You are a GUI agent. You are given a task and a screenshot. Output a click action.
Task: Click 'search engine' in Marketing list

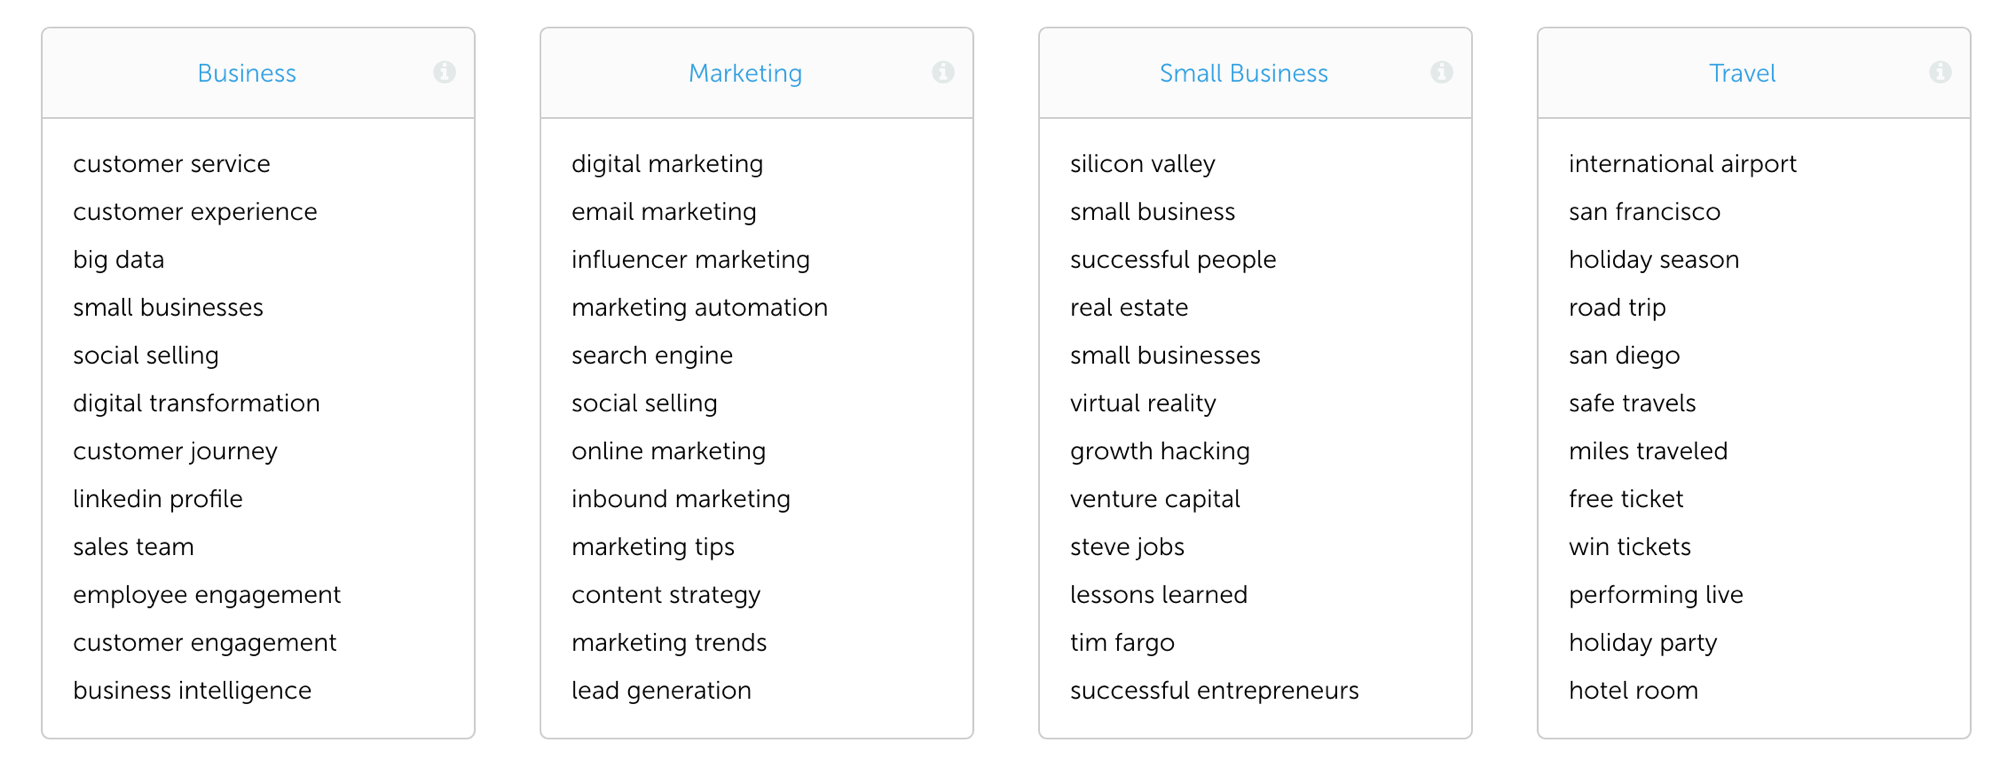(x=652, y=356)
